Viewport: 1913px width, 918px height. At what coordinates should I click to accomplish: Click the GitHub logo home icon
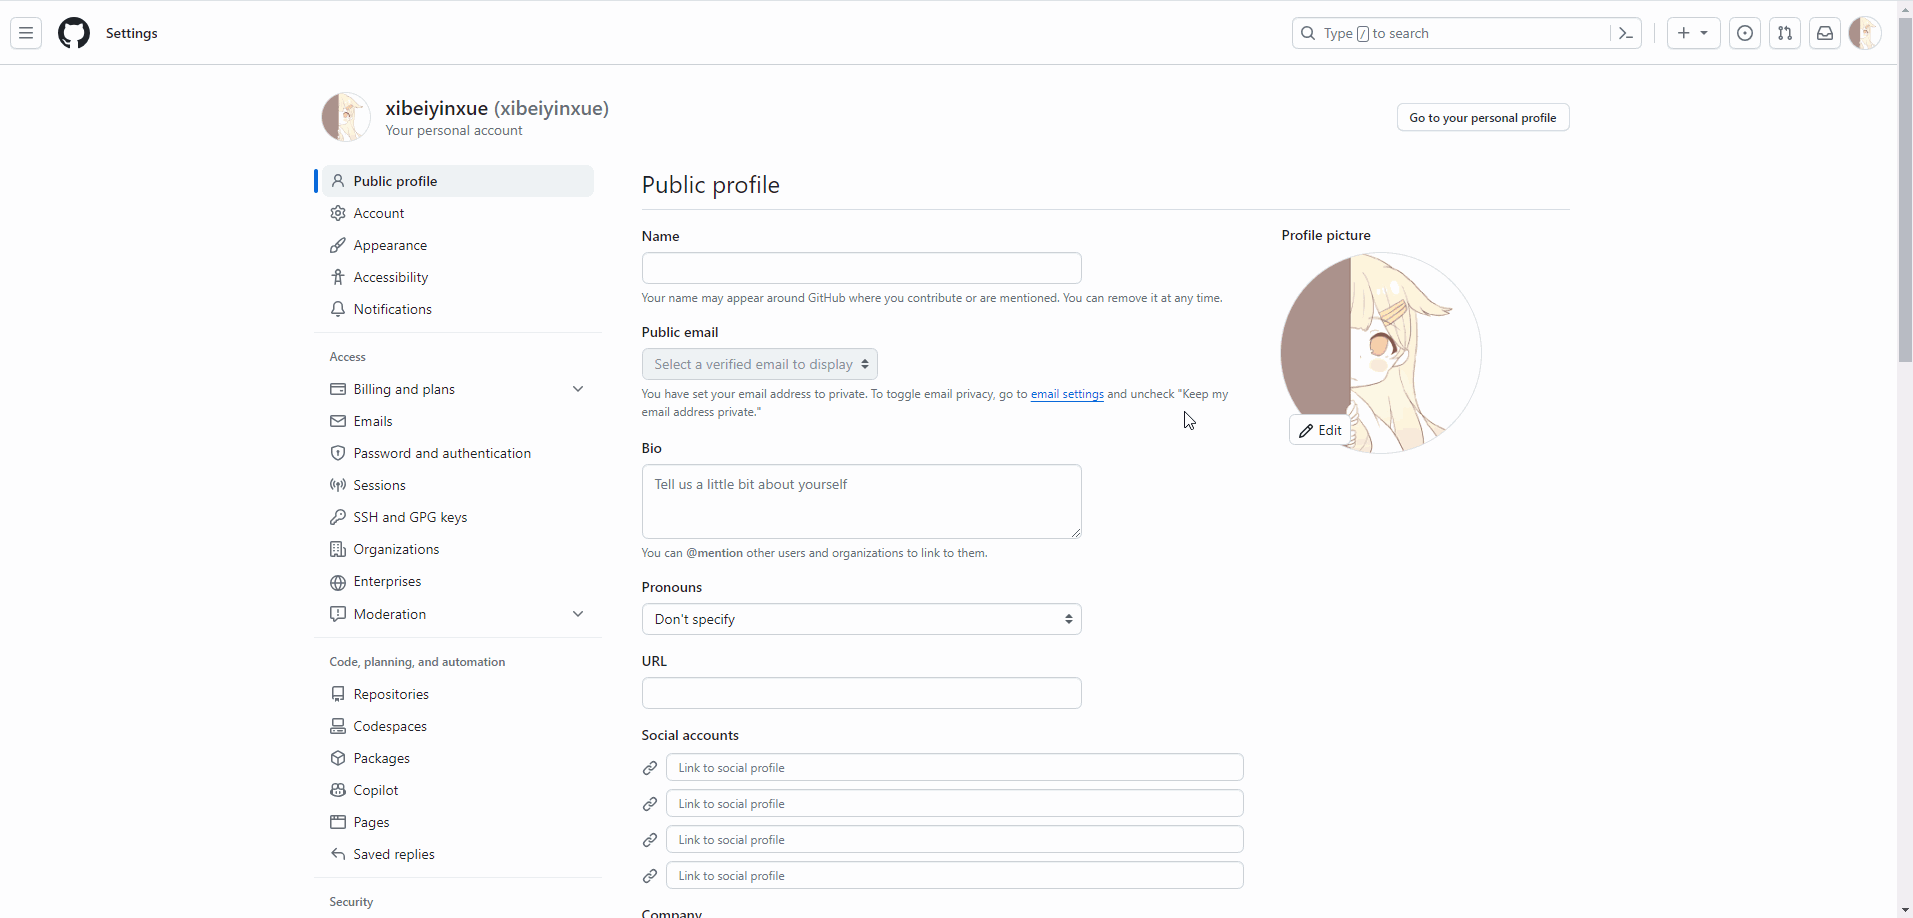[74, 33]
